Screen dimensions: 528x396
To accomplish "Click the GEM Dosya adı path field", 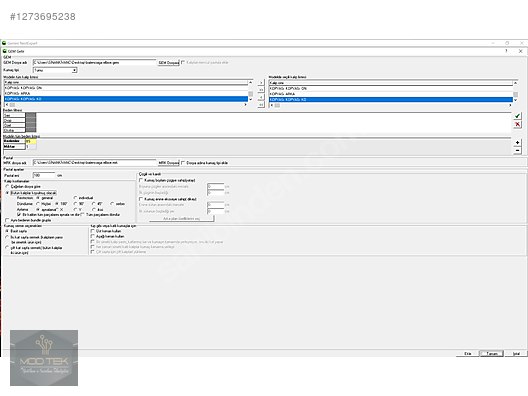I will 95,63.
